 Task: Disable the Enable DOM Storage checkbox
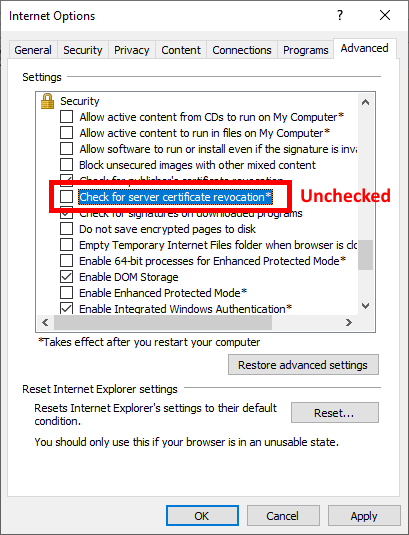(x=67, y=277)
